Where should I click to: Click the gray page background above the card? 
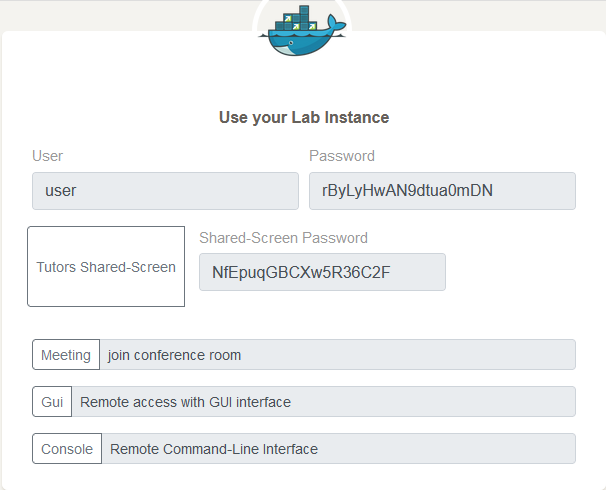(116, 15)
